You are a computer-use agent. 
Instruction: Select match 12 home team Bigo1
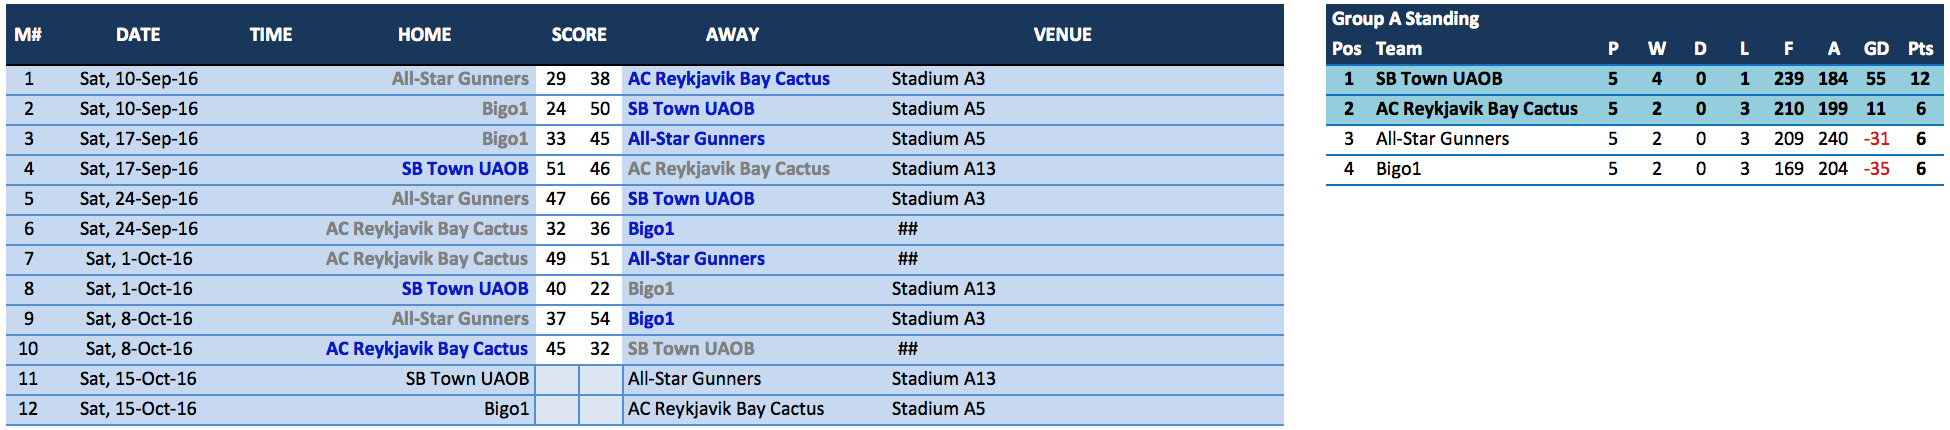(506, 409)
